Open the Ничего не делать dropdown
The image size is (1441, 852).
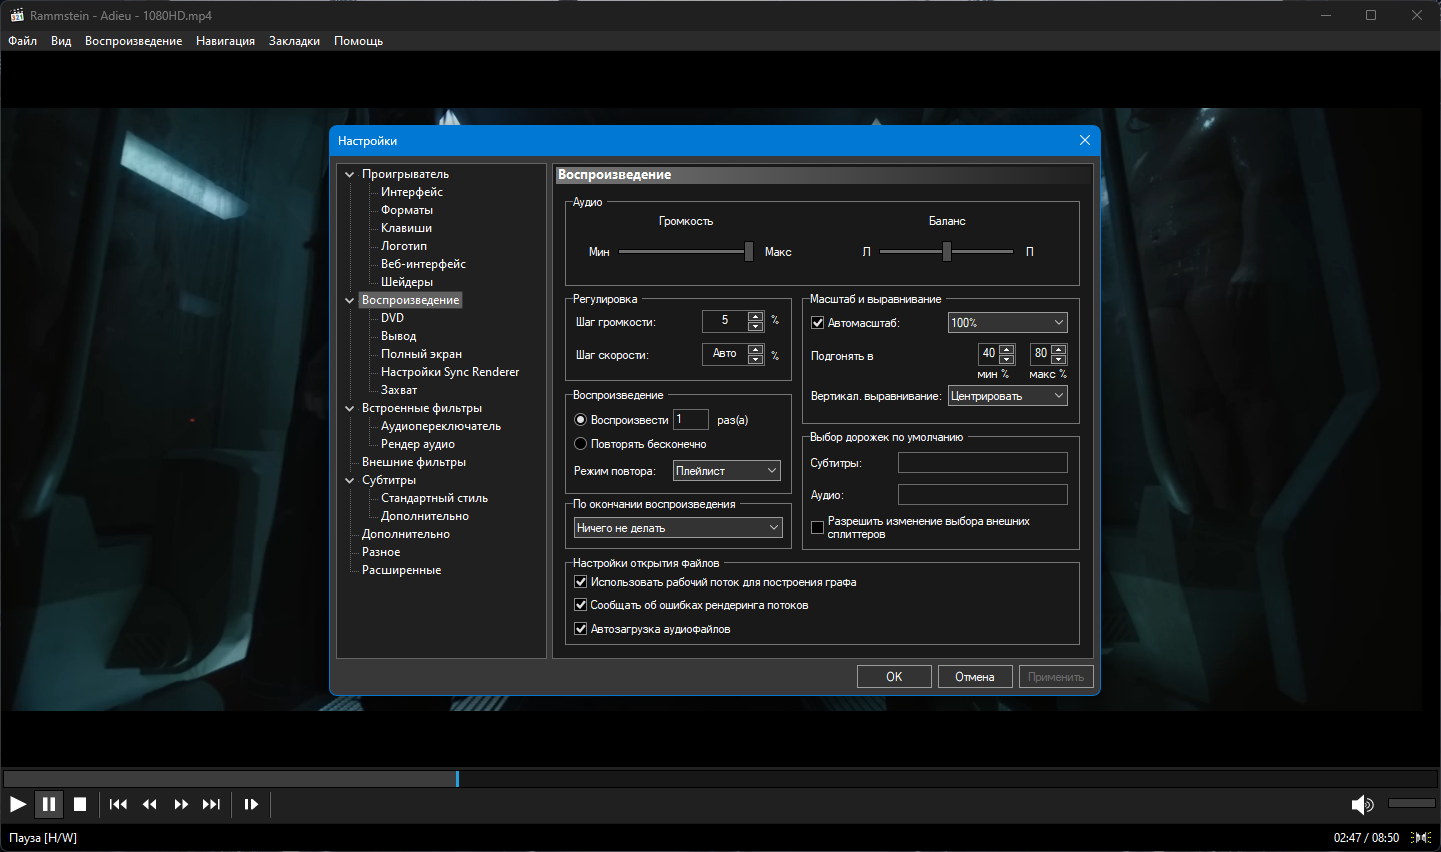678,528
